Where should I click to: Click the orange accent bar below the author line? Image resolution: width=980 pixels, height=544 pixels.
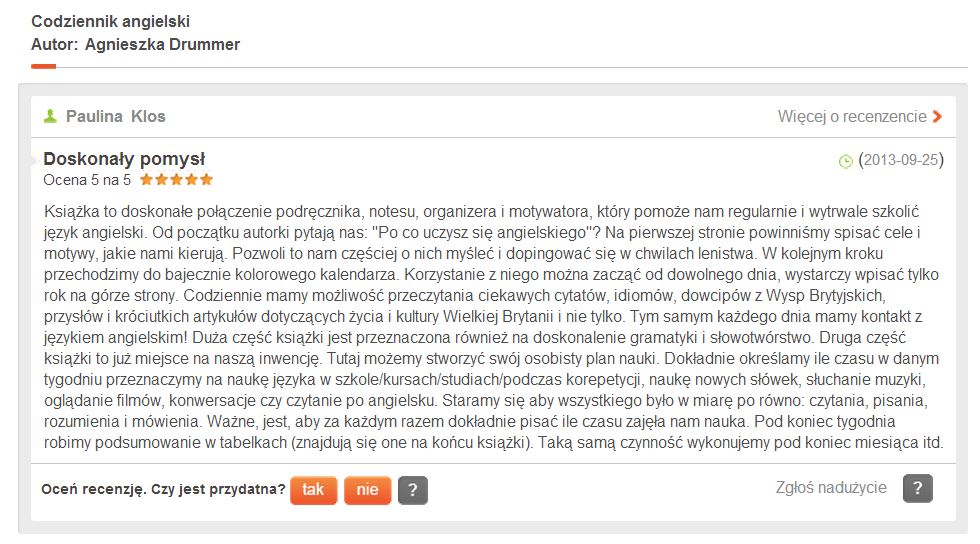click(x=43, y=66)
